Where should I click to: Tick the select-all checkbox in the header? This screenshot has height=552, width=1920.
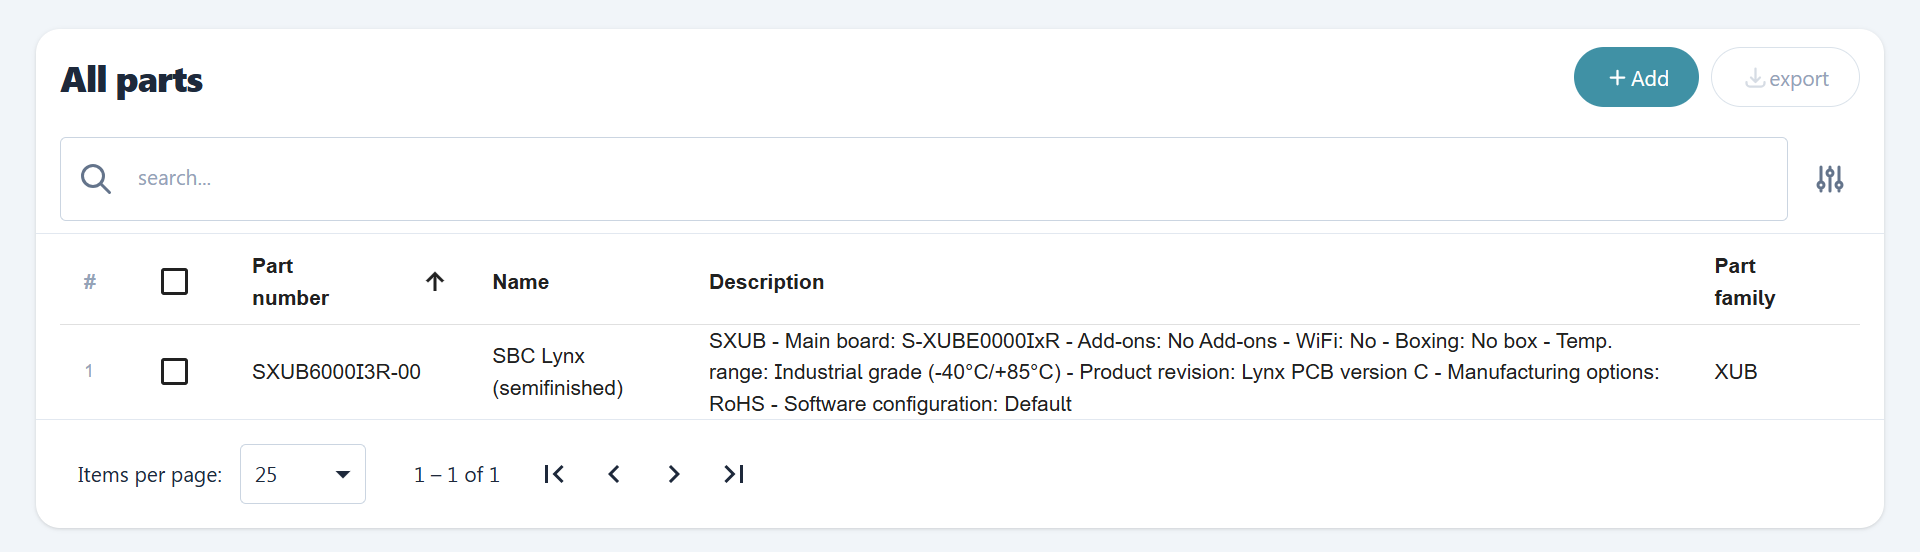[x=174, y=282]
